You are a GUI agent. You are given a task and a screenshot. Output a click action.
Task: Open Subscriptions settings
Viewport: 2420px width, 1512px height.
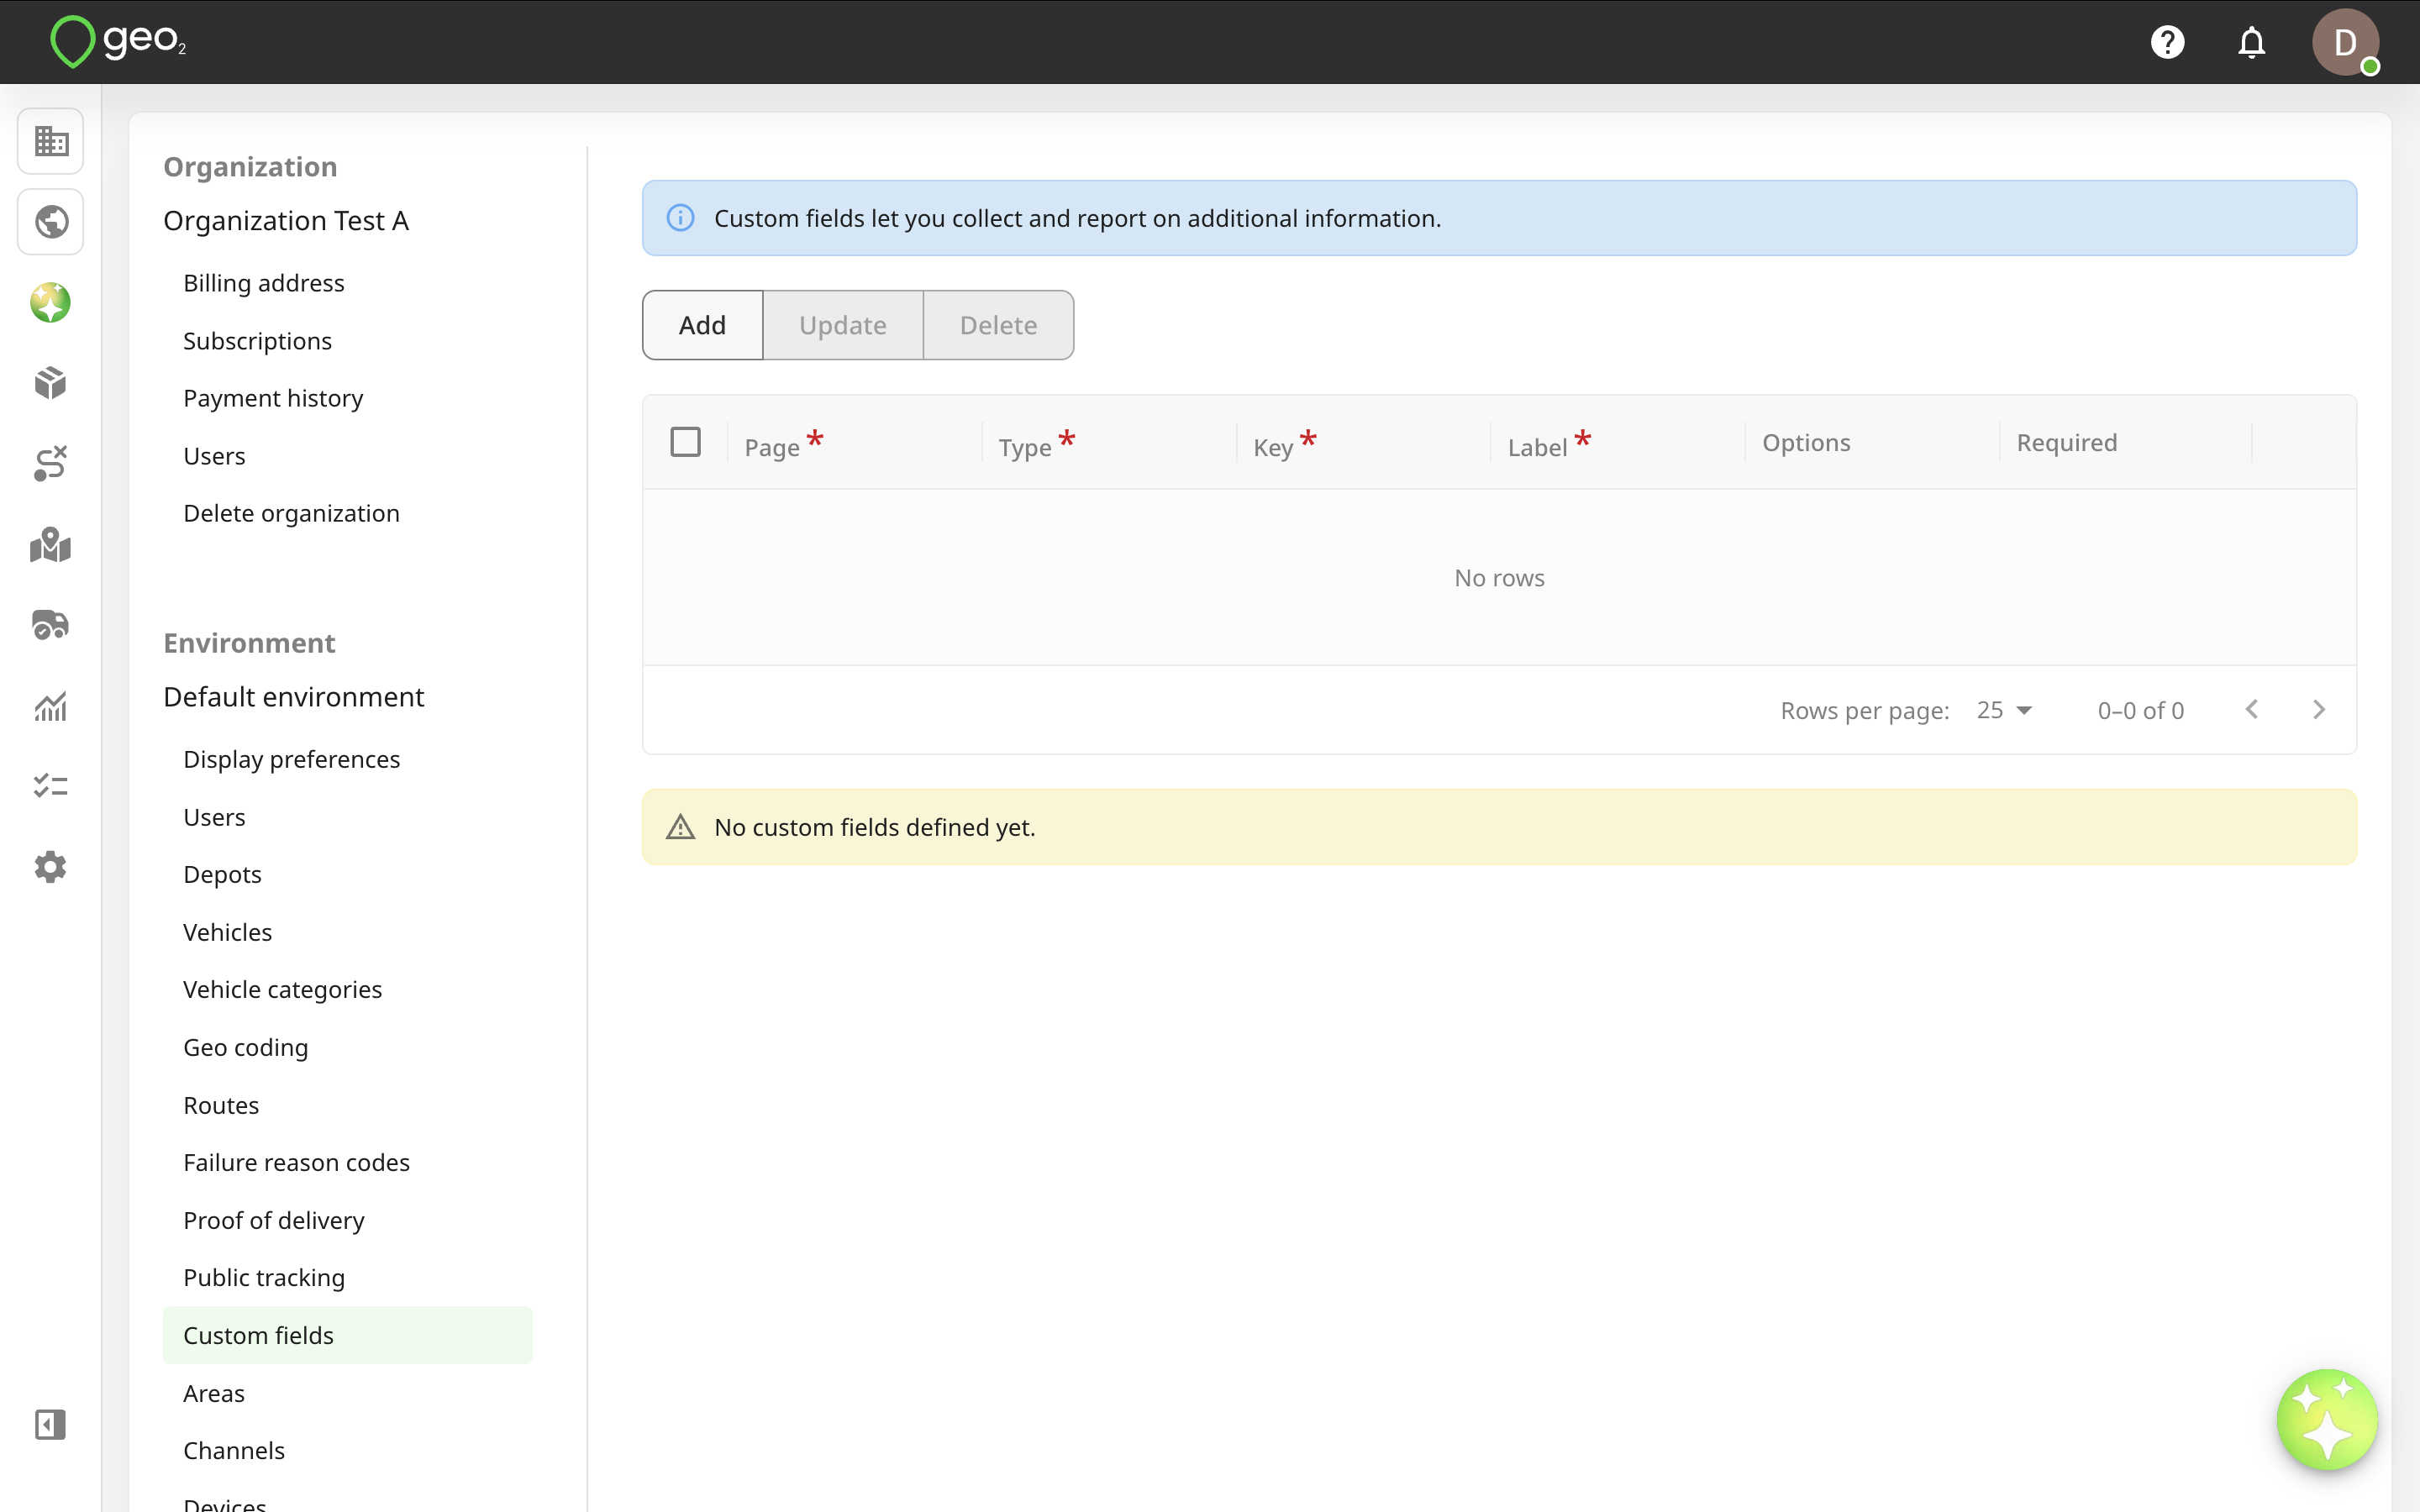tap(257, 341)
